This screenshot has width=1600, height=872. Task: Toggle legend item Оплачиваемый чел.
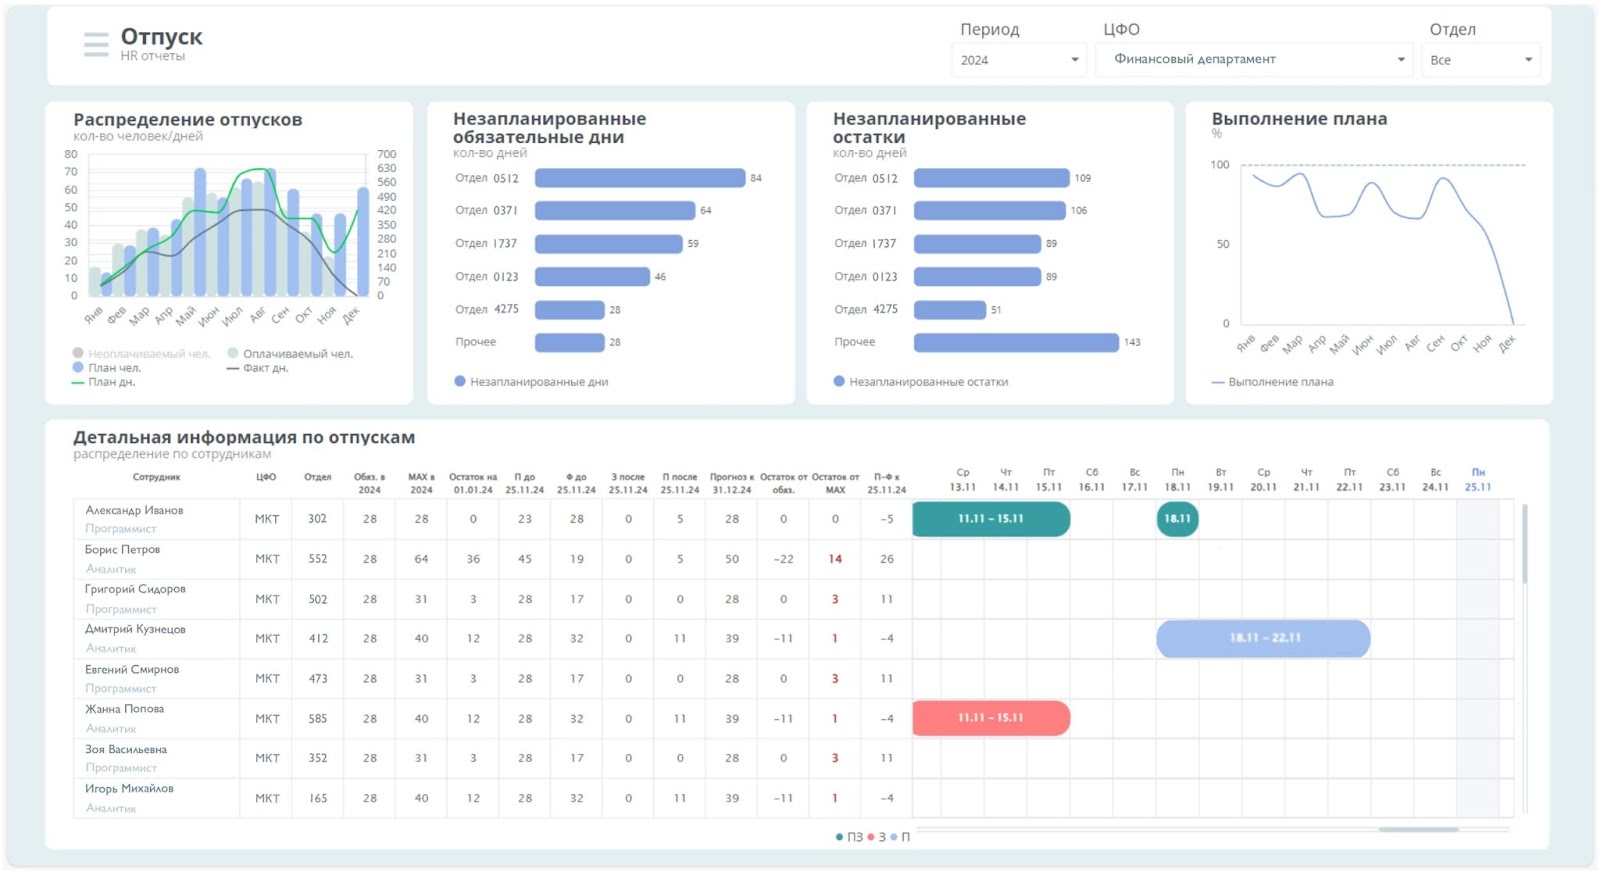[290, 353]
